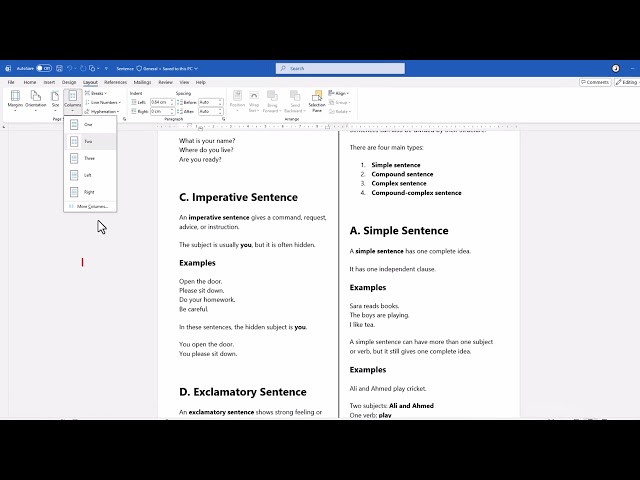
Task: Click the Undo arrow icon
Action: click(x=69, y=68)
